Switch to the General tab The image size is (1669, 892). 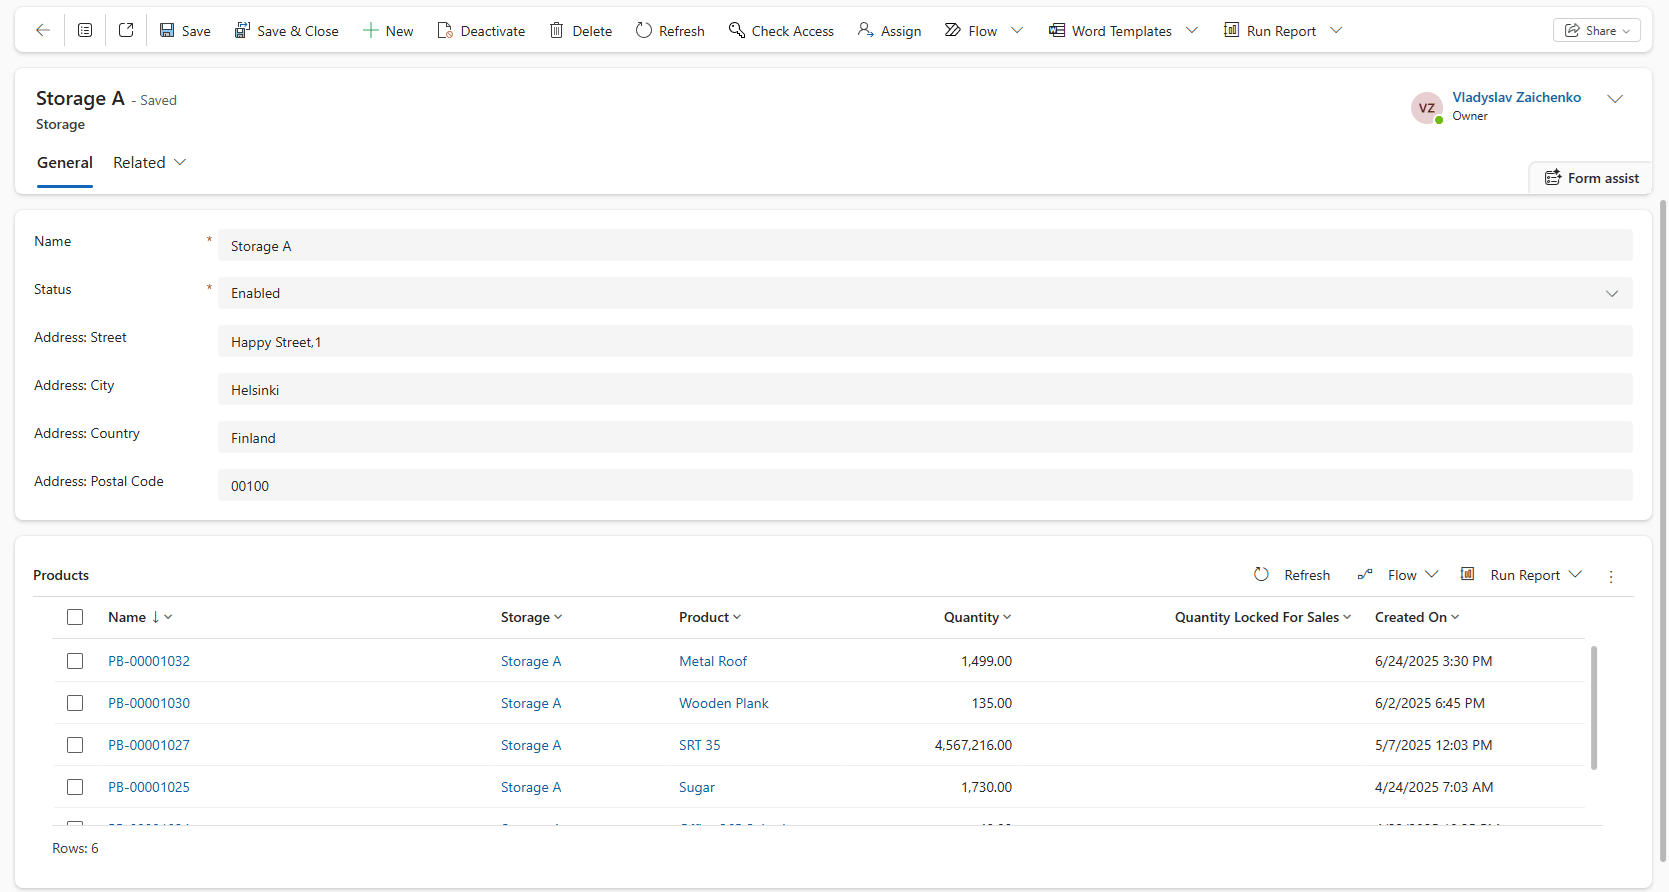click(x=65, y=163)
